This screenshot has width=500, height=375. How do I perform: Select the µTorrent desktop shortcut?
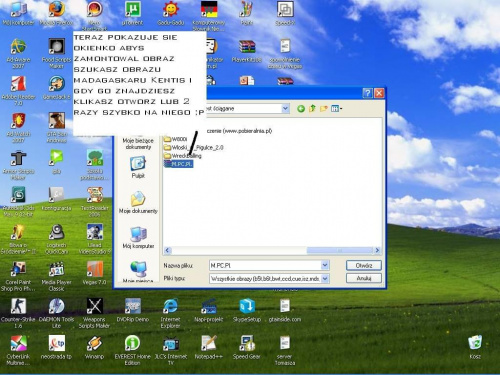(133, 13)
